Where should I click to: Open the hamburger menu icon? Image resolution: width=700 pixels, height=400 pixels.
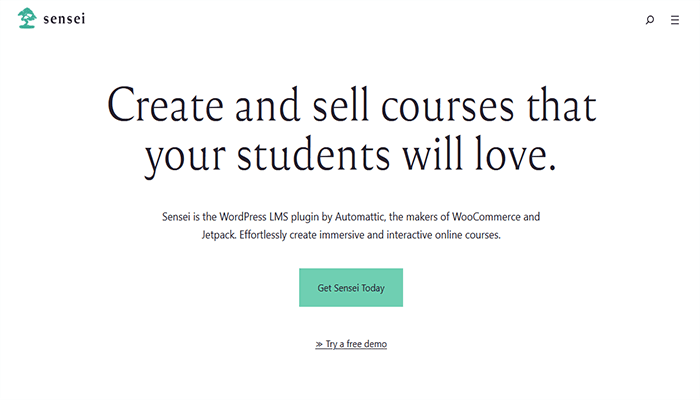tap(675, 19)
